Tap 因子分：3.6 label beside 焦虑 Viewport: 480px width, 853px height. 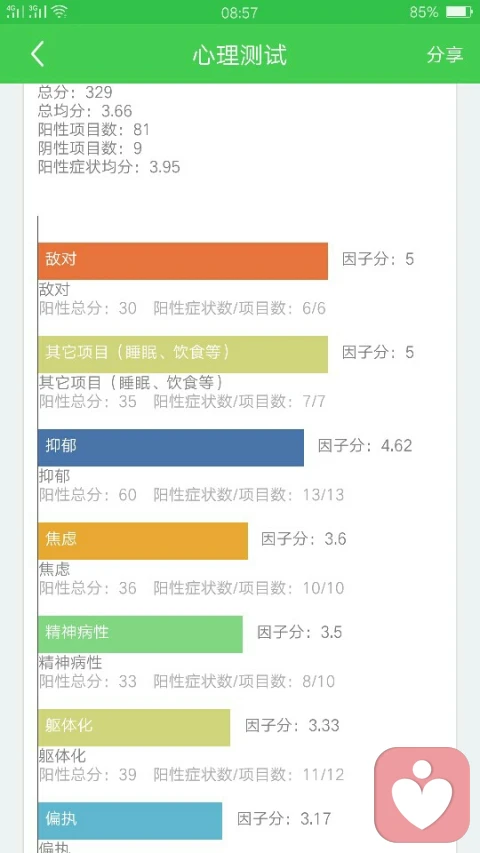coord(304,539)
